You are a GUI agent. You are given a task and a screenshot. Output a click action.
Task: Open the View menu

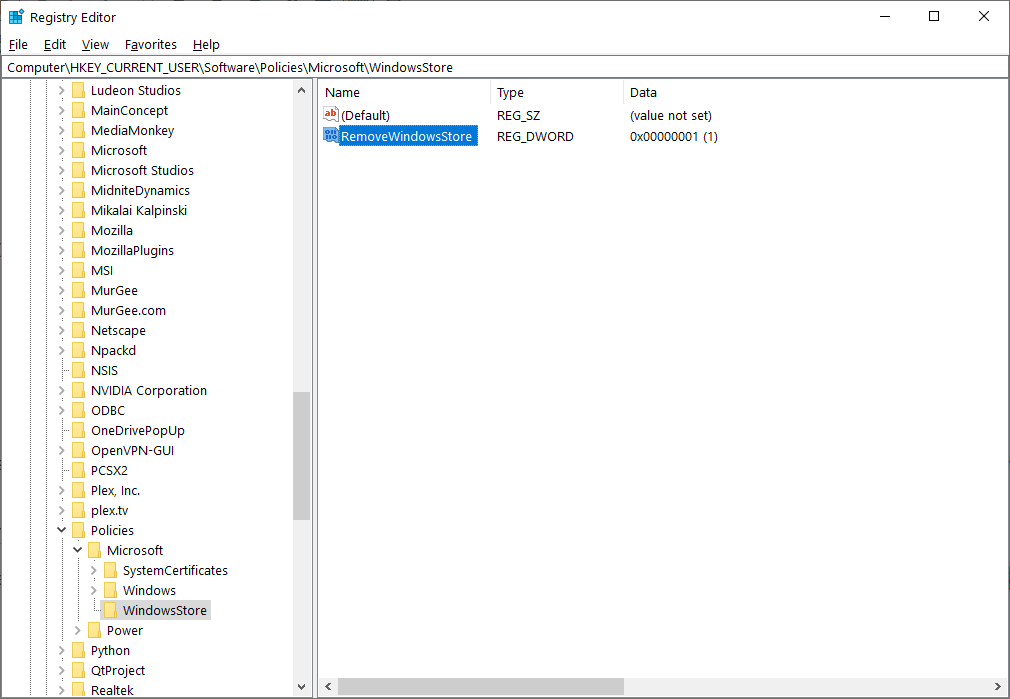tap(95, 45)
